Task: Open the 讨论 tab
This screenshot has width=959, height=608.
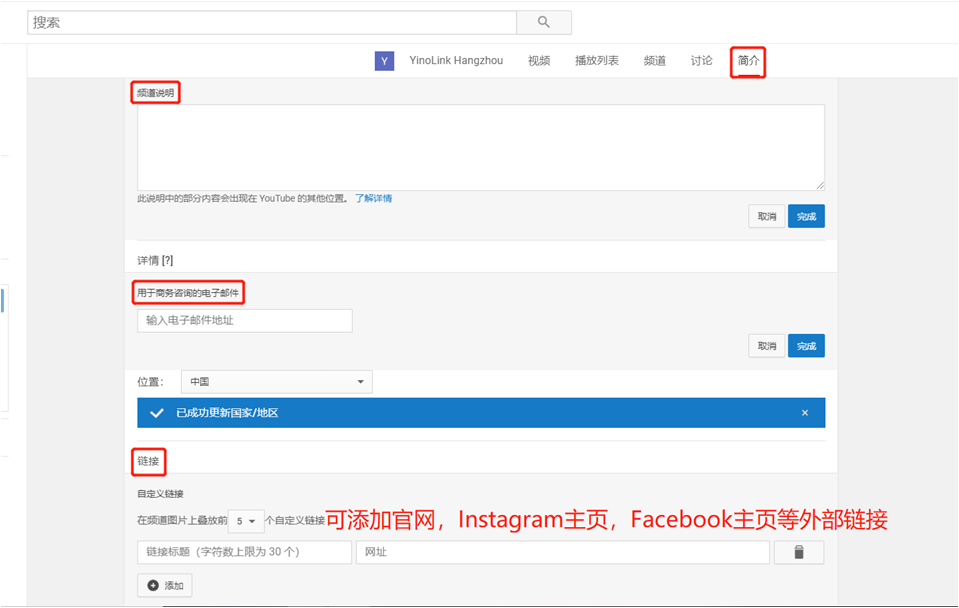Action: [700, 61]
